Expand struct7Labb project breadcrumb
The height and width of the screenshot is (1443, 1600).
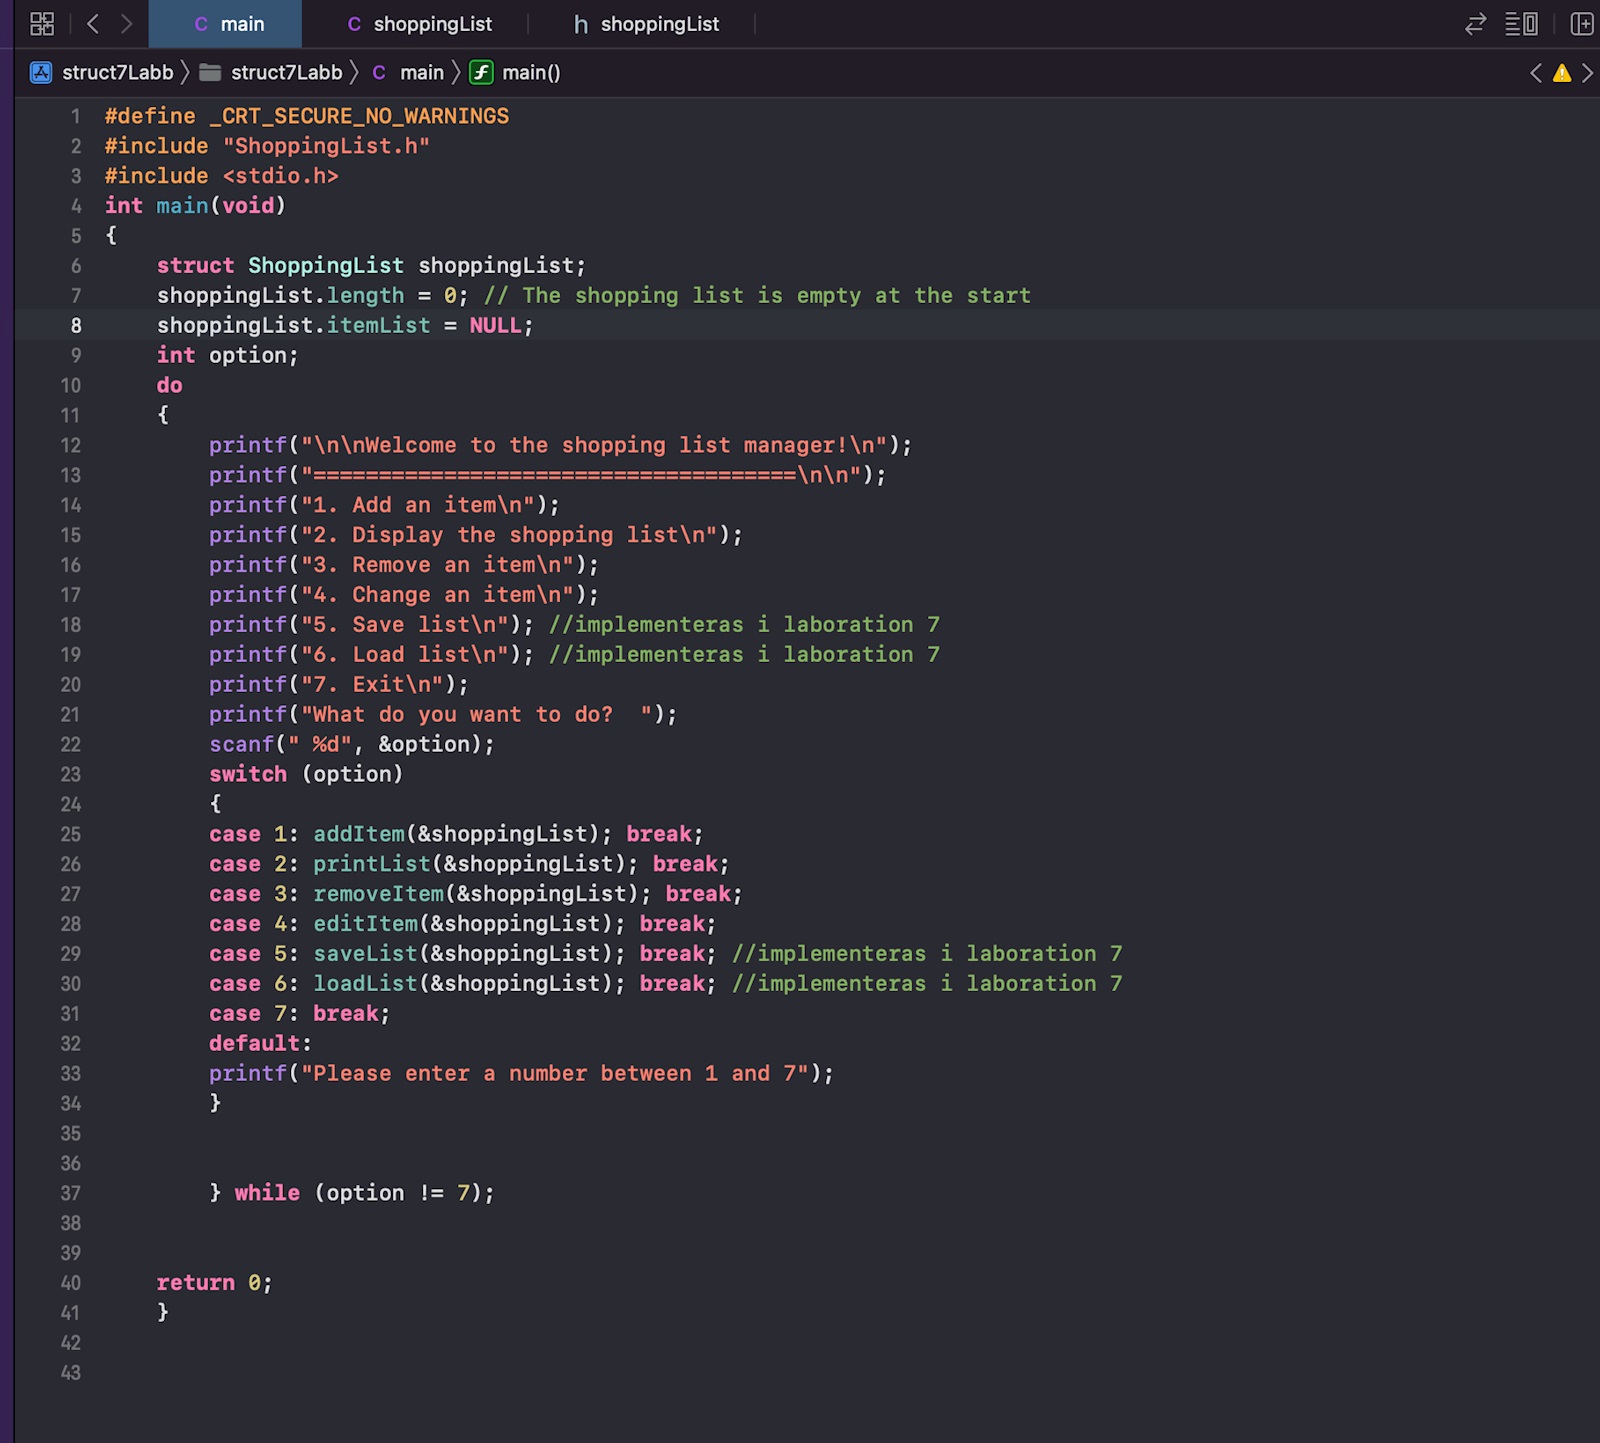(104, 73)
